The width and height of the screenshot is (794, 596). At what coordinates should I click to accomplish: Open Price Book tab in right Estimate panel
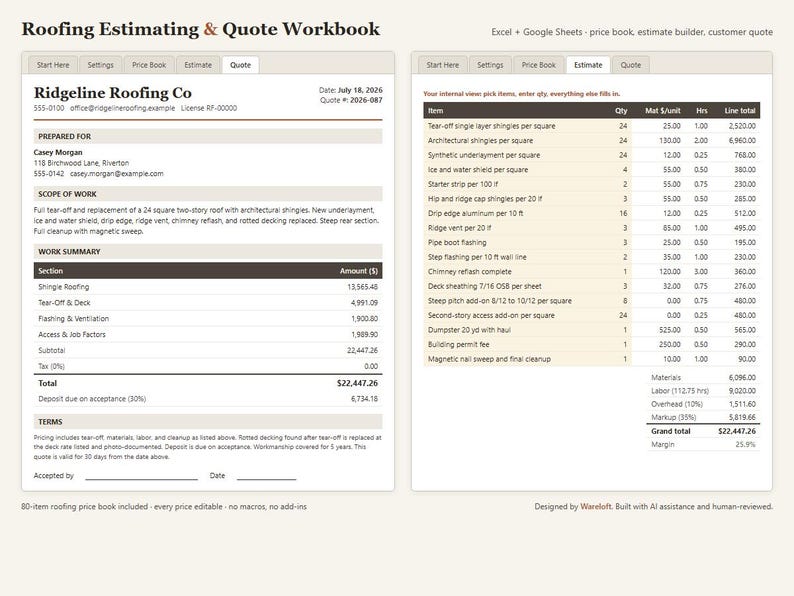tap(539, 65)
